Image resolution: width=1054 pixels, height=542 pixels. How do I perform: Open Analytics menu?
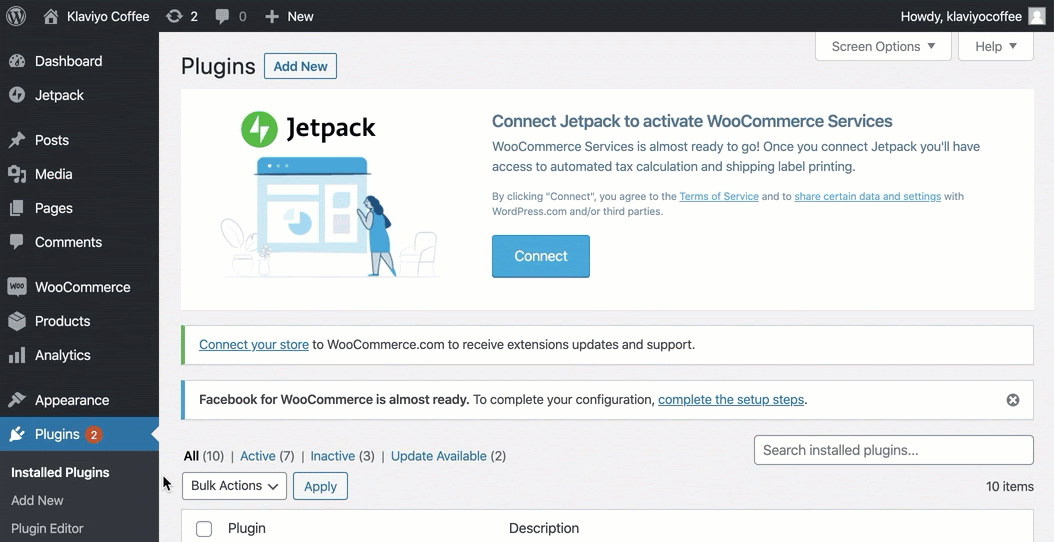(x=63, y=355)
